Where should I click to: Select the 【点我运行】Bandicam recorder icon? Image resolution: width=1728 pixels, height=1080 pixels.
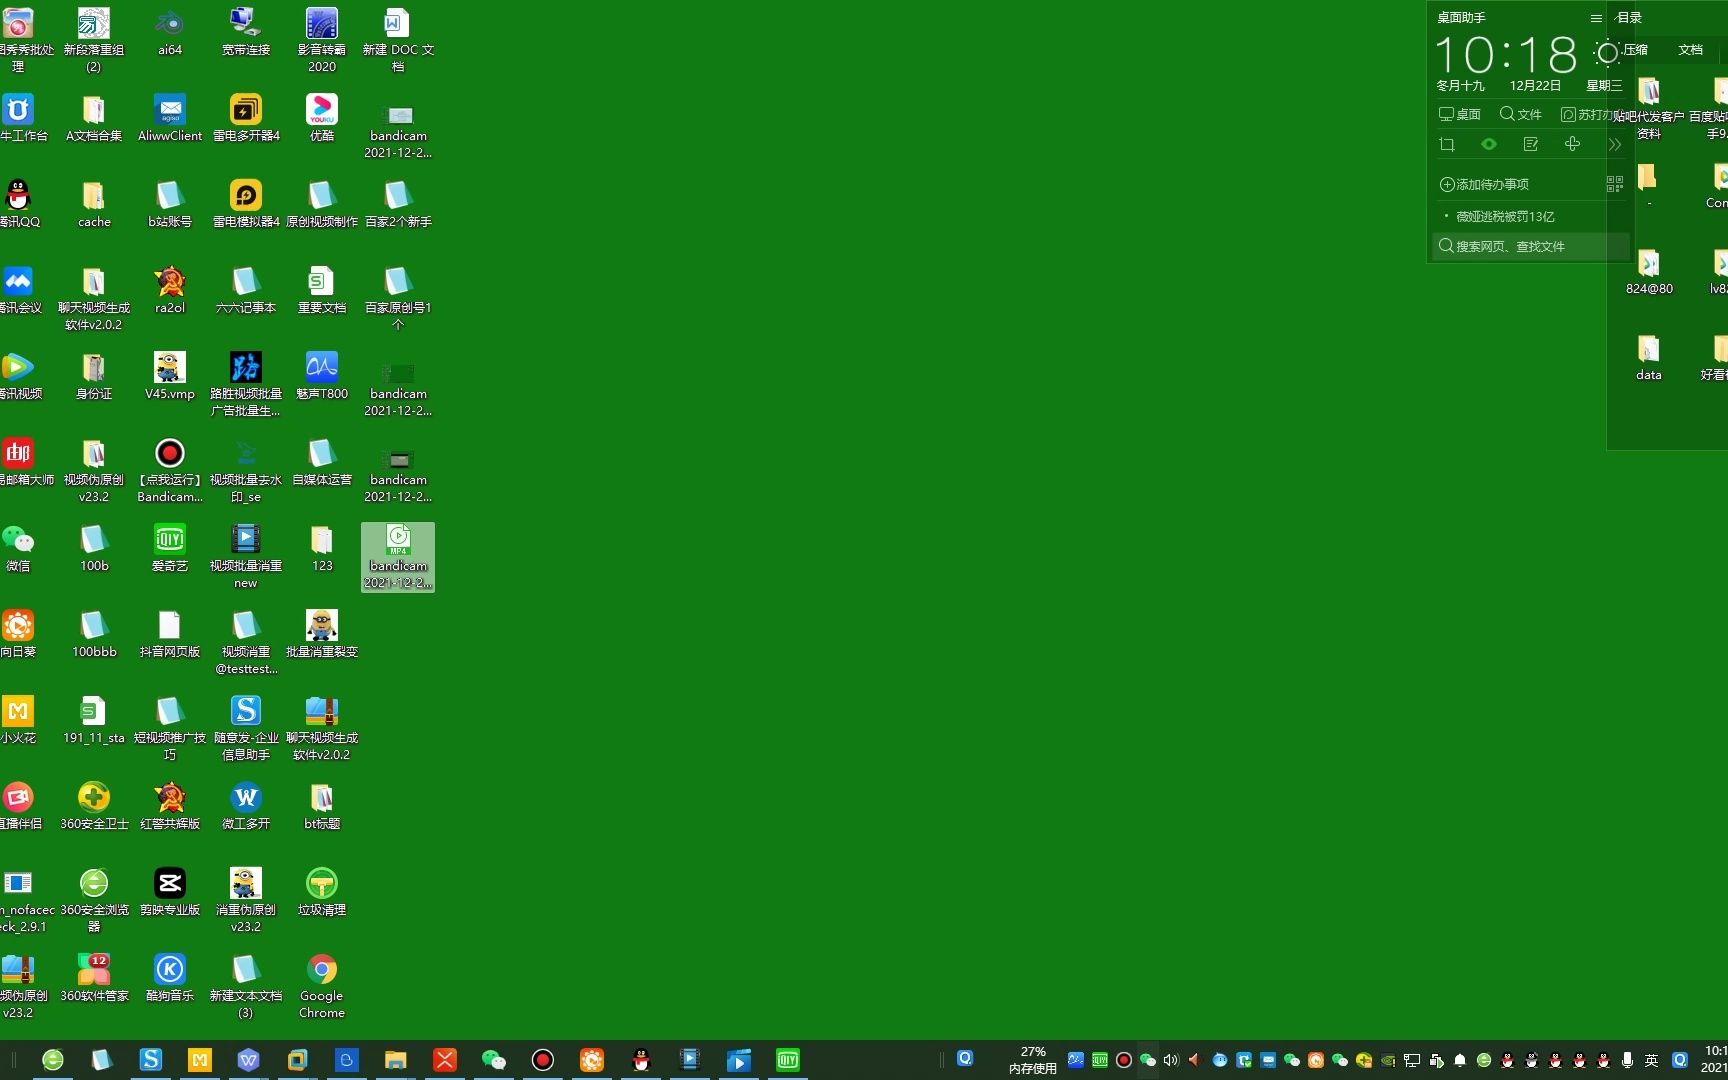pyautogui.click(x=170, y=470)
